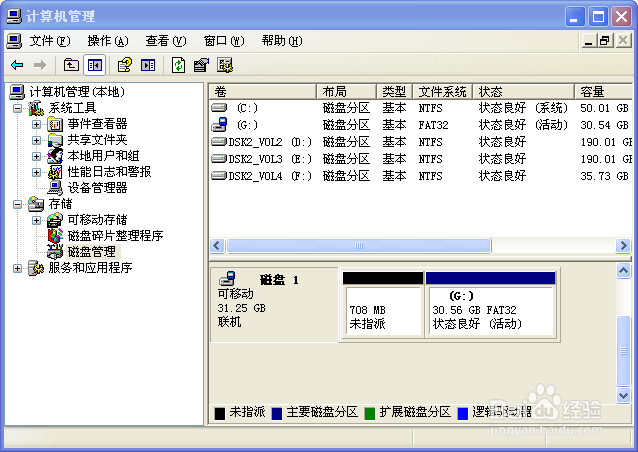Select the DSK2_VOL3 (E:) volume row
Viewport: 638px width, 452px height.
pos(421,159)
